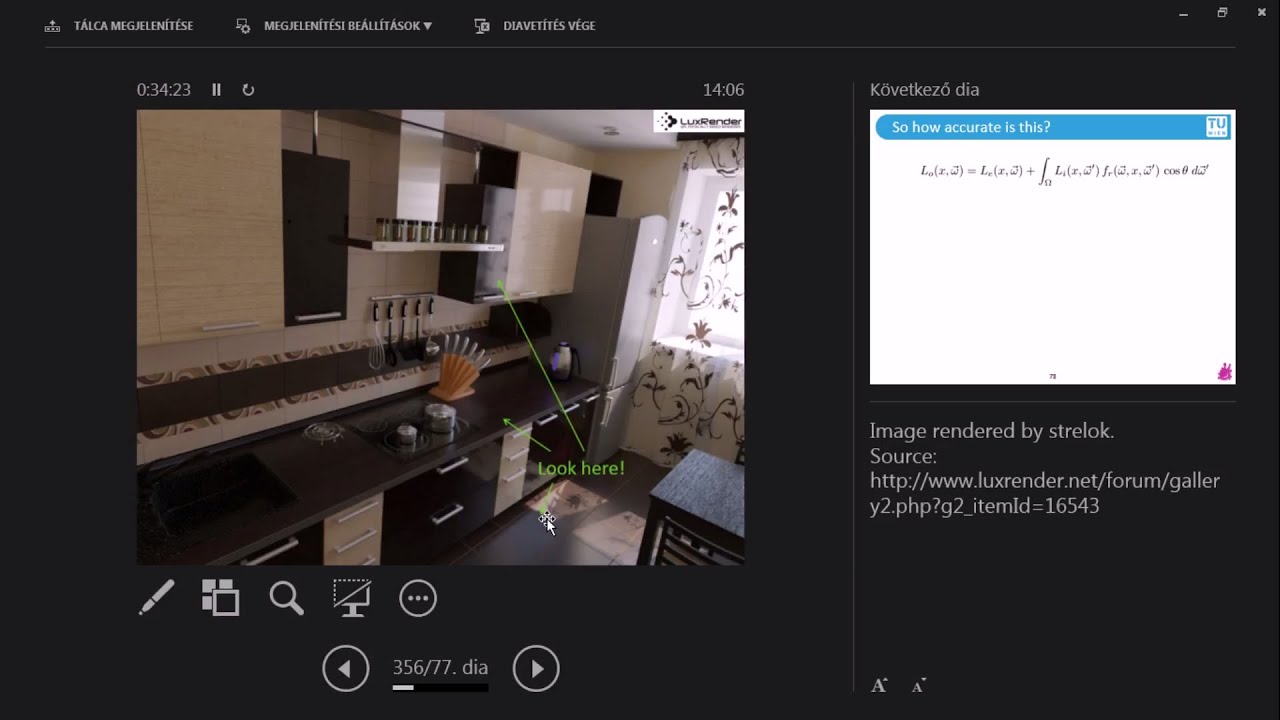This screenshot has height=720, width=1280.
Task: Click the slide progress bar
Action: coord(440,688)
